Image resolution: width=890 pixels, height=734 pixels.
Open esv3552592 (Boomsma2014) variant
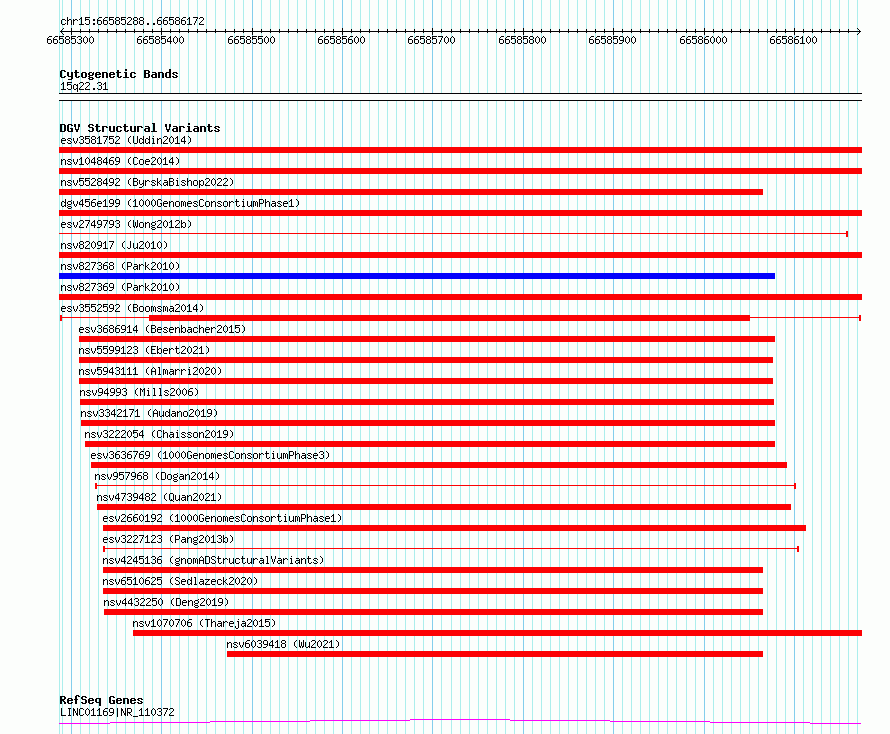(x=132, y=308)
